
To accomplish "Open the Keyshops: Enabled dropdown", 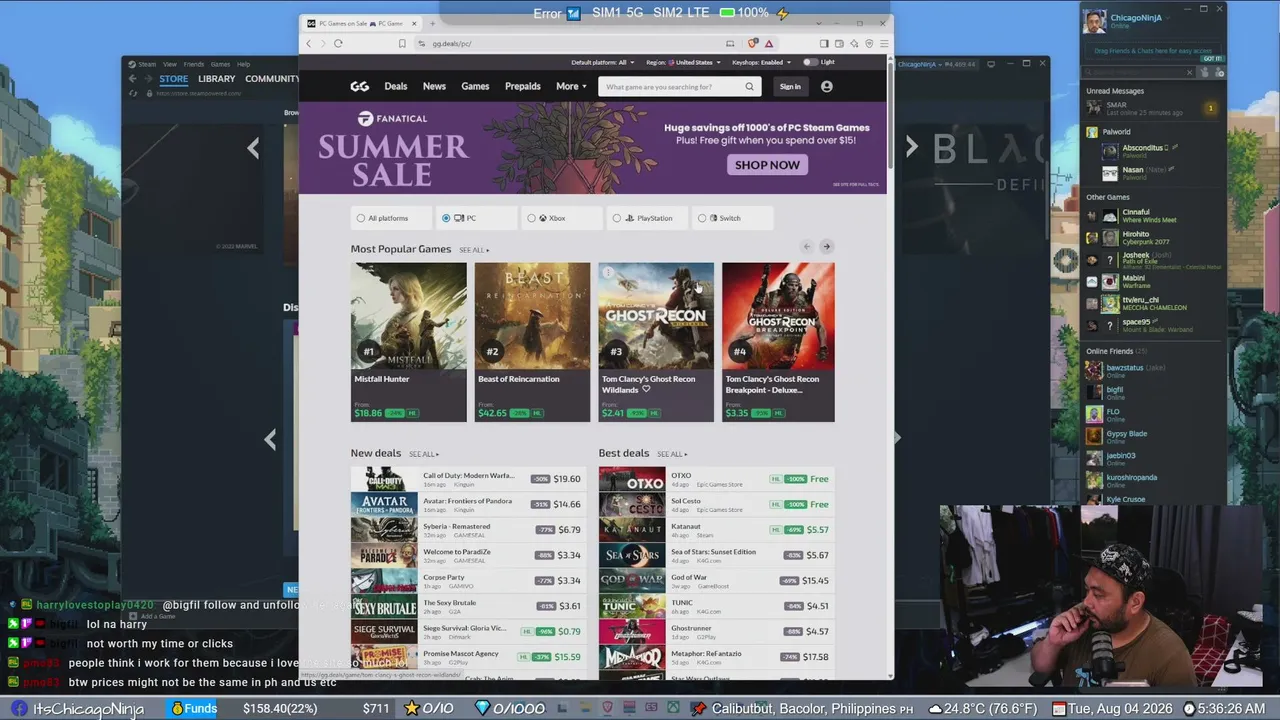I will tap(761, 62).
